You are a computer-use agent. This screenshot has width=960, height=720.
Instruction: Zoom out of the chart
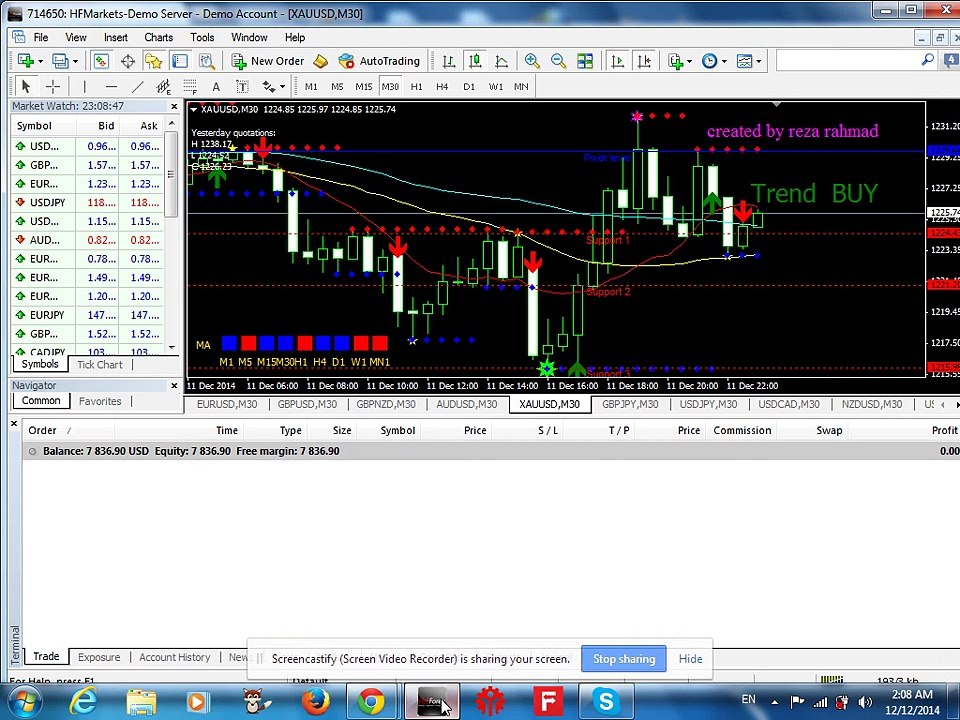558,61
